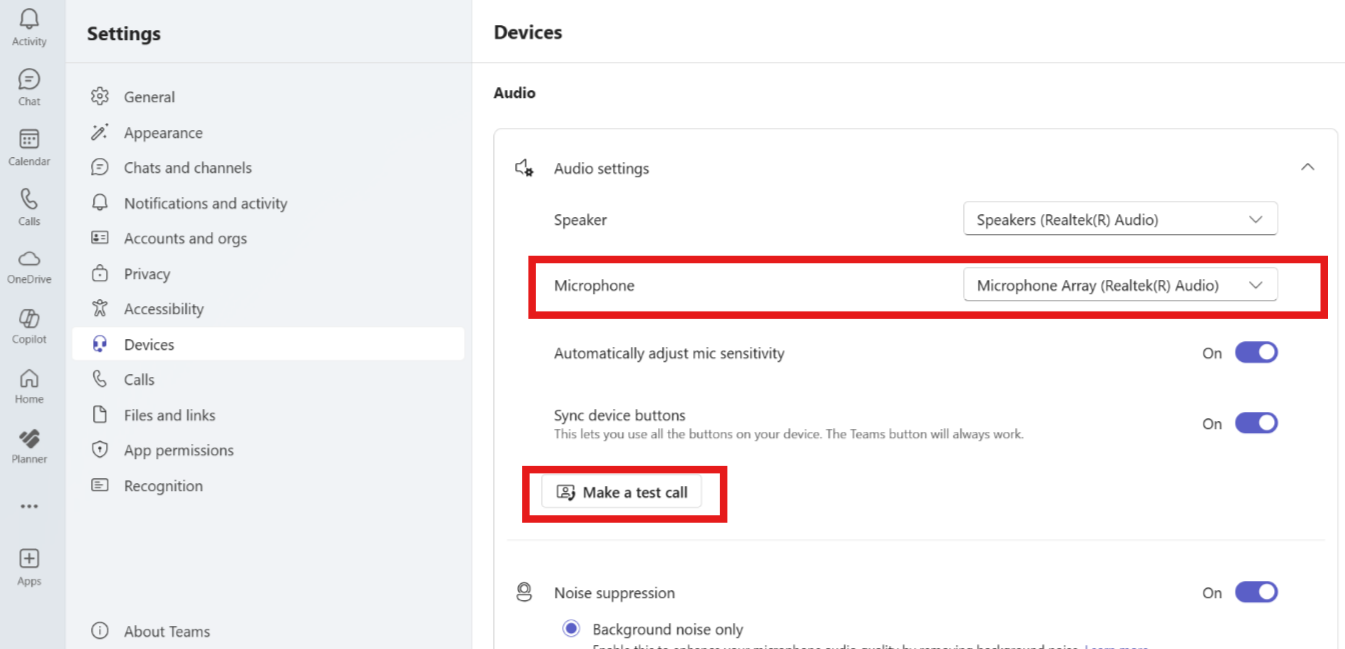The image size is (1345, 649).
Task: Show more apps via ellipsis icon
Action: click(29, 506)
